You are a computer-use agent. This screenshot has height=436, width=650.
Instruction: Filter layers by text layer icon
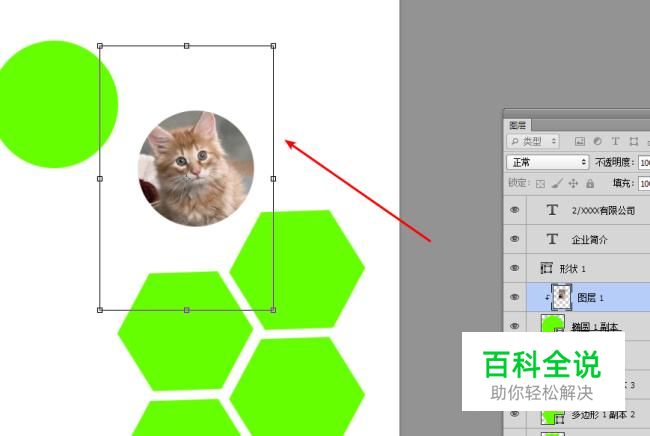(615, 141)
